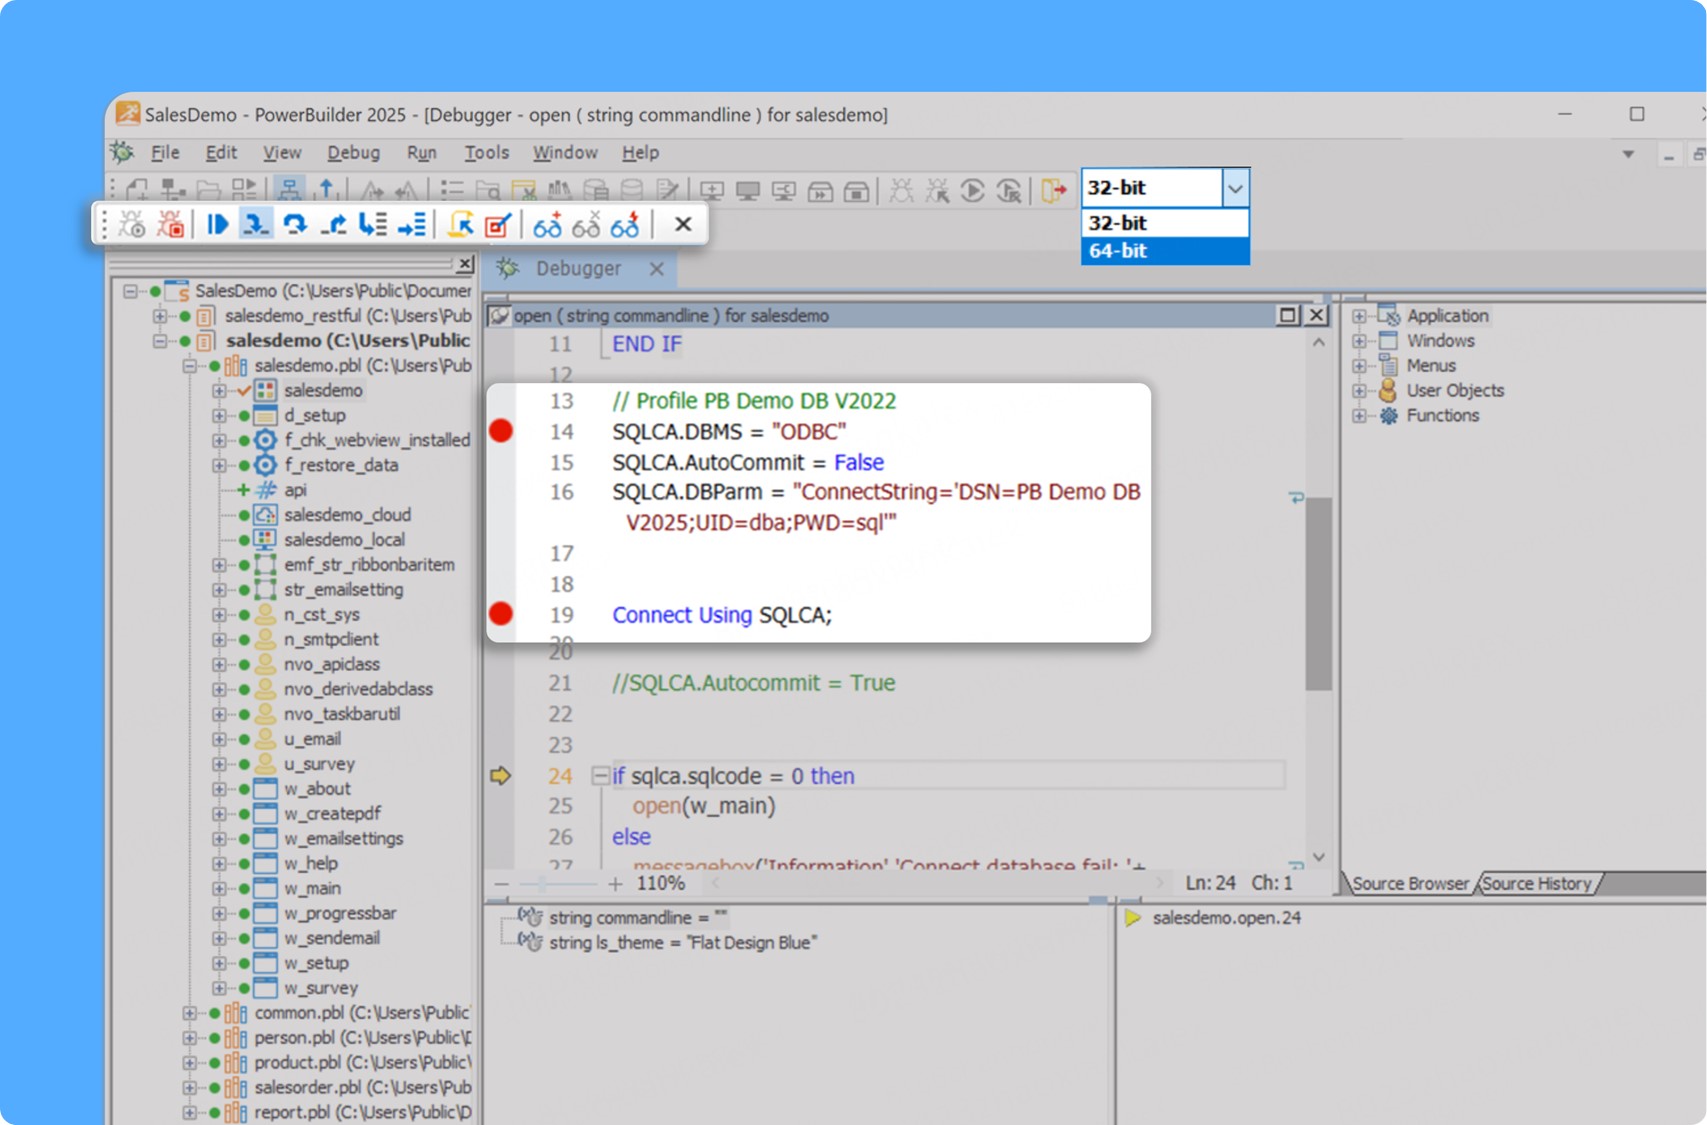The height and width of the screenshot is (1125, 1707).
Task: Switch to the Source Browser tab
Action: click(1409, 884)
